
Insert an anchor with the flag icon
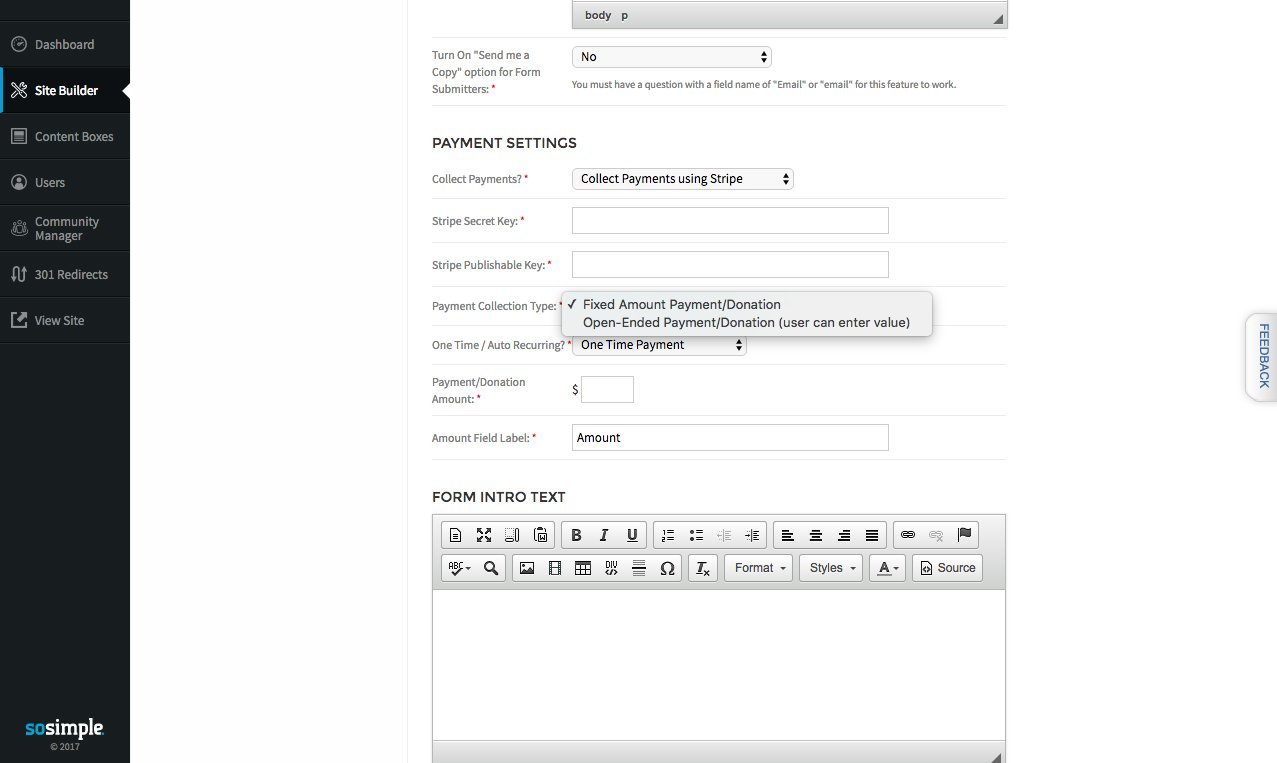[x=964, y=535]
